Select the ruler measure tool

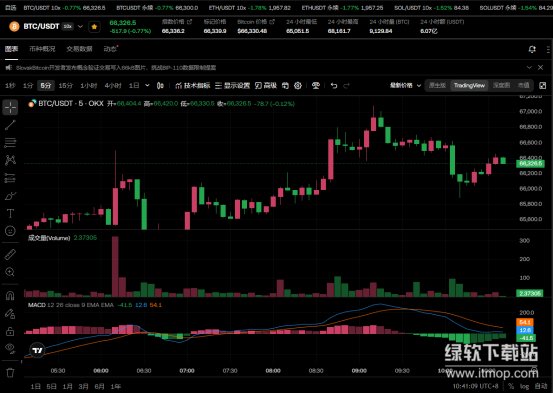(x=10, y=254)
